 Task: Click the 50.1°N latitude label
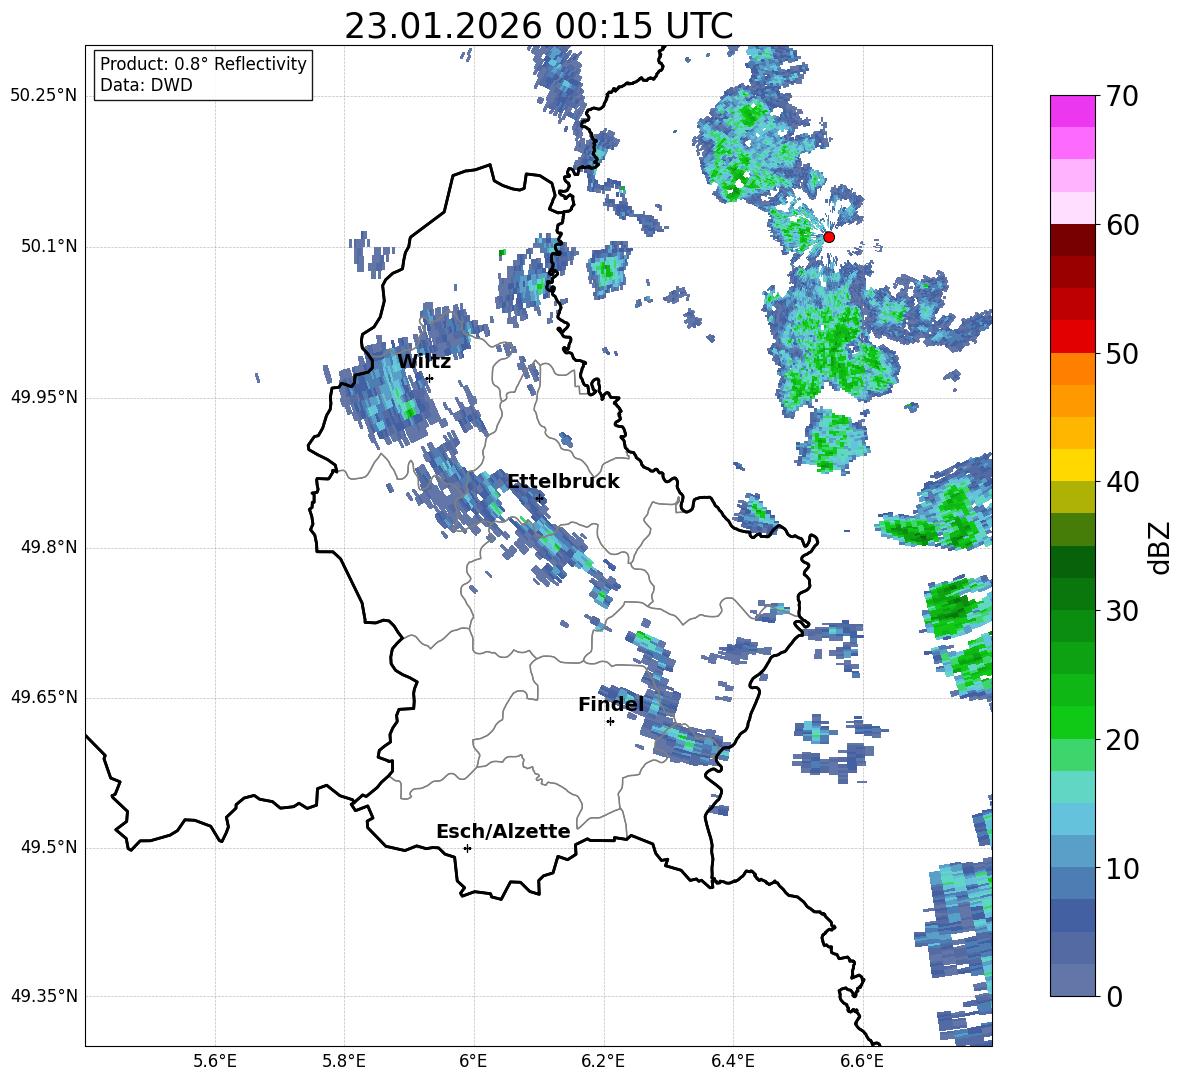[x=49, y=246]
